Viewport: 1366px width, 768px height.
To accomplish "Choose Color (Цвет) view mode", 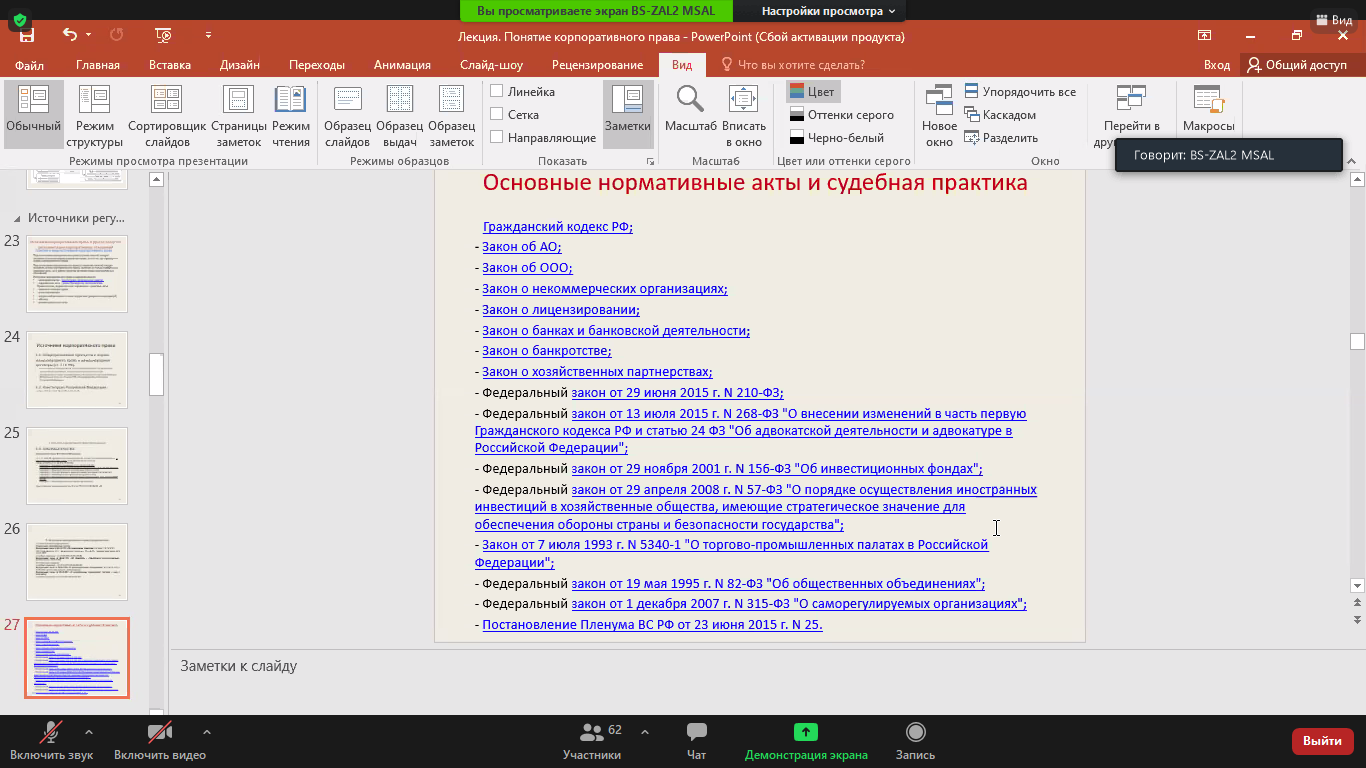I will (x=812, y=92).
